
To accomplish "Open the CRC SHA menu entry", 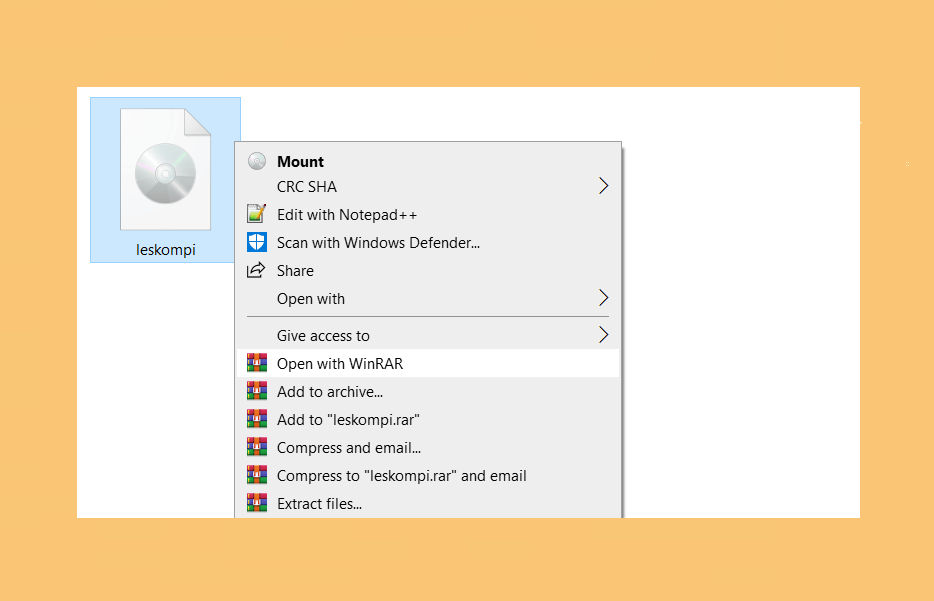I will 428,186.
